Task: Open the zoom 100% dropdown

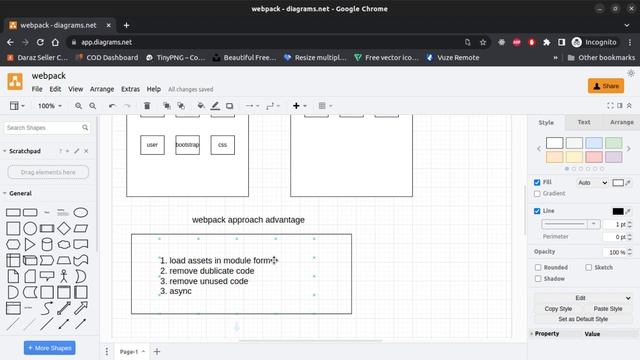Action: [x=50, y=106]
